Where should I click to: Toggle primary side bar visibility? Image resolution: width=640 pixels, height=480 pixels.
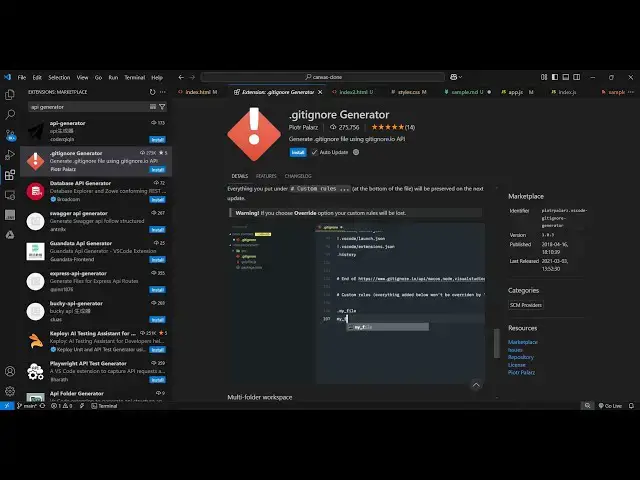coord(555,77)
